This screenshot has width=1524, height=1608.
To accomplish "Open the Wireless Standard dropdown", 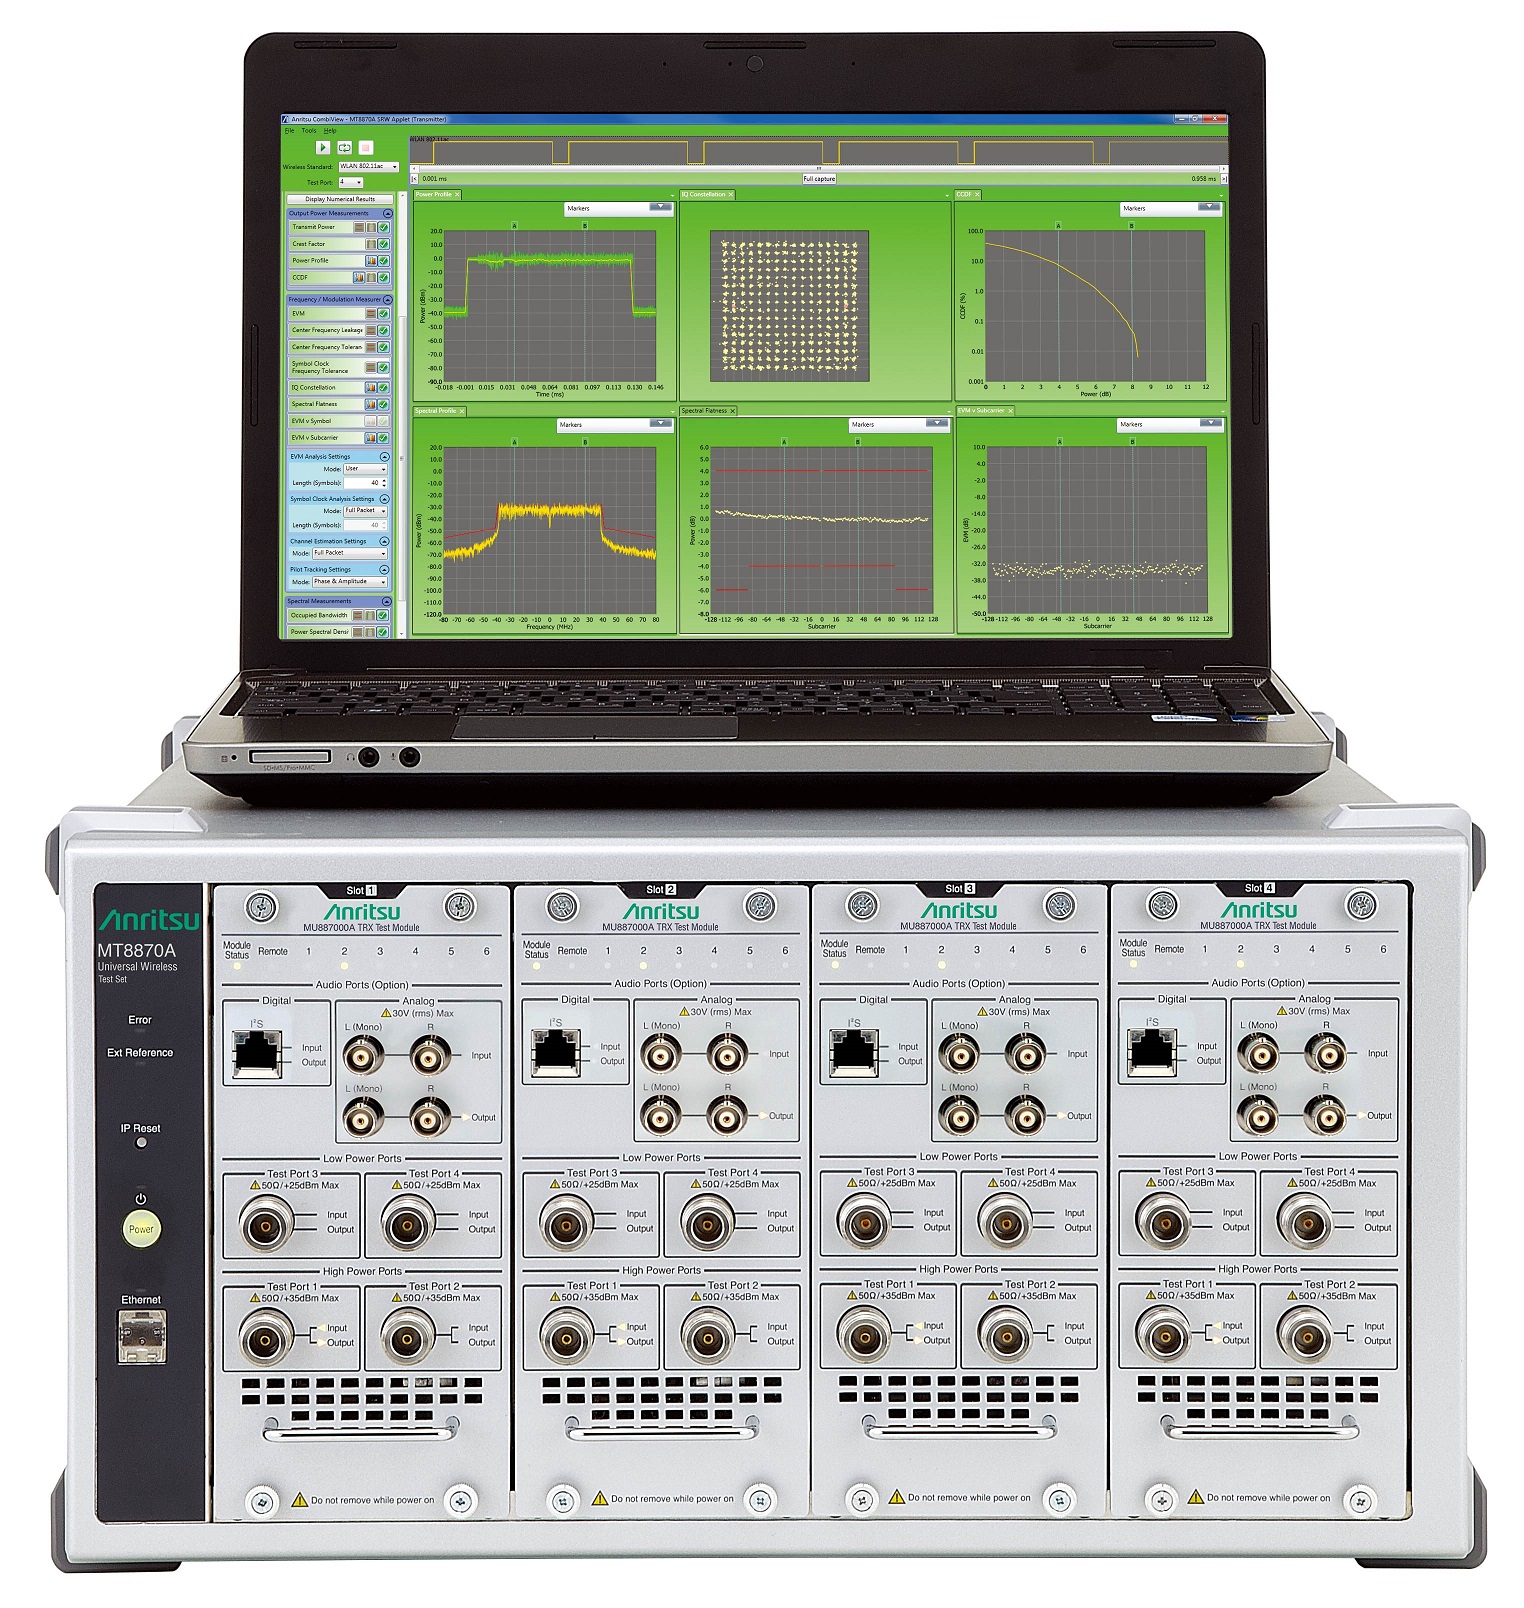I will [368, 167].
